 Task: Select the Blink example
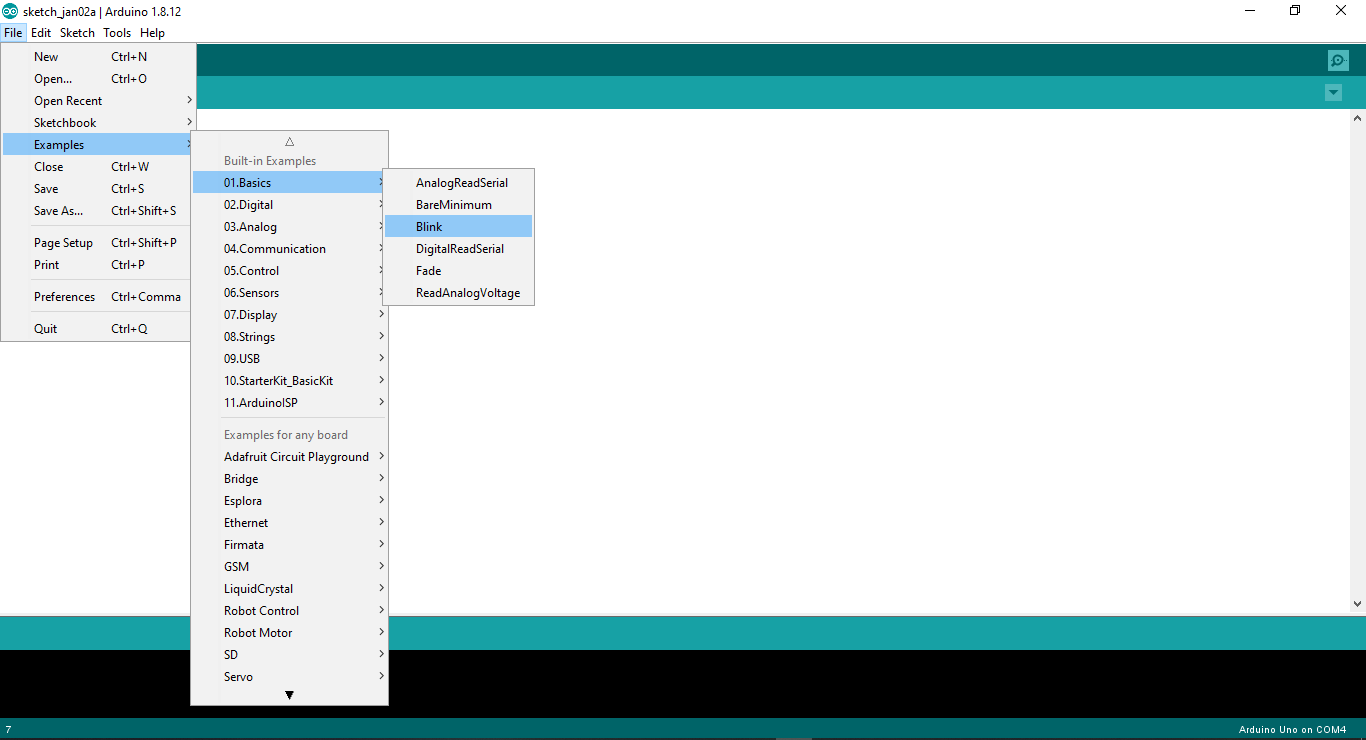point(428,226)
